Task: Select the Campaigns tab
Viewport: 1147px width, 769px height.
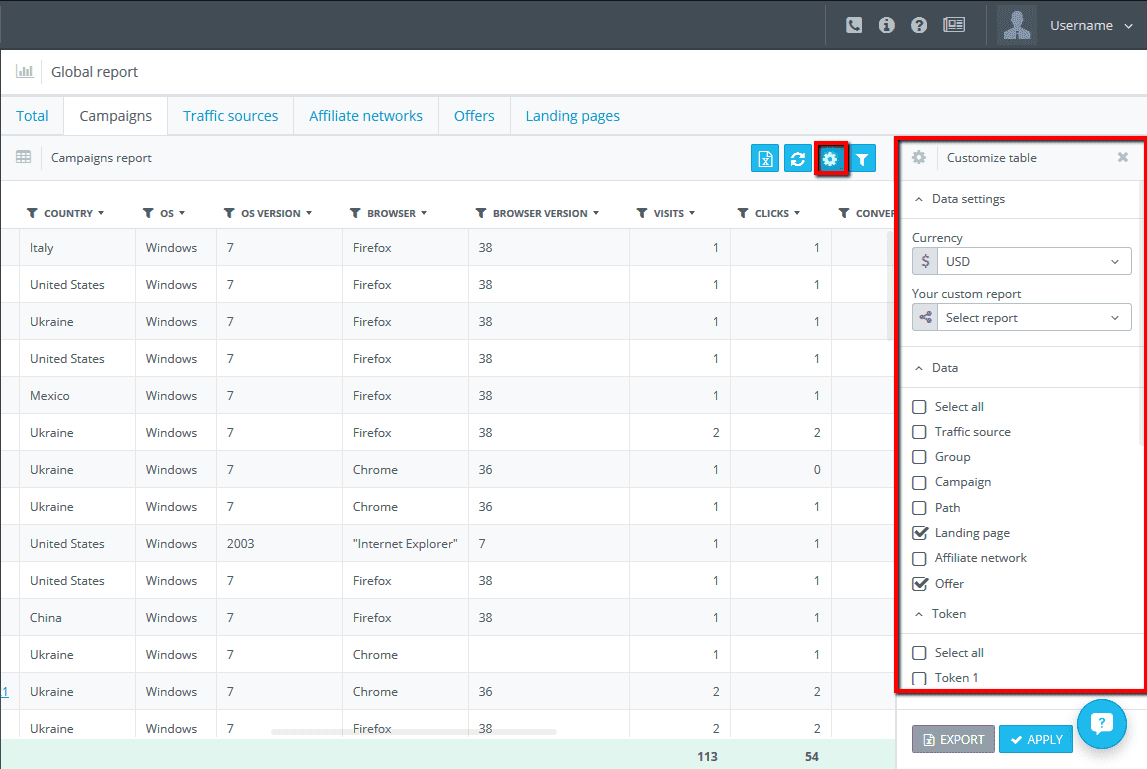Action: [x=116, y=116]
